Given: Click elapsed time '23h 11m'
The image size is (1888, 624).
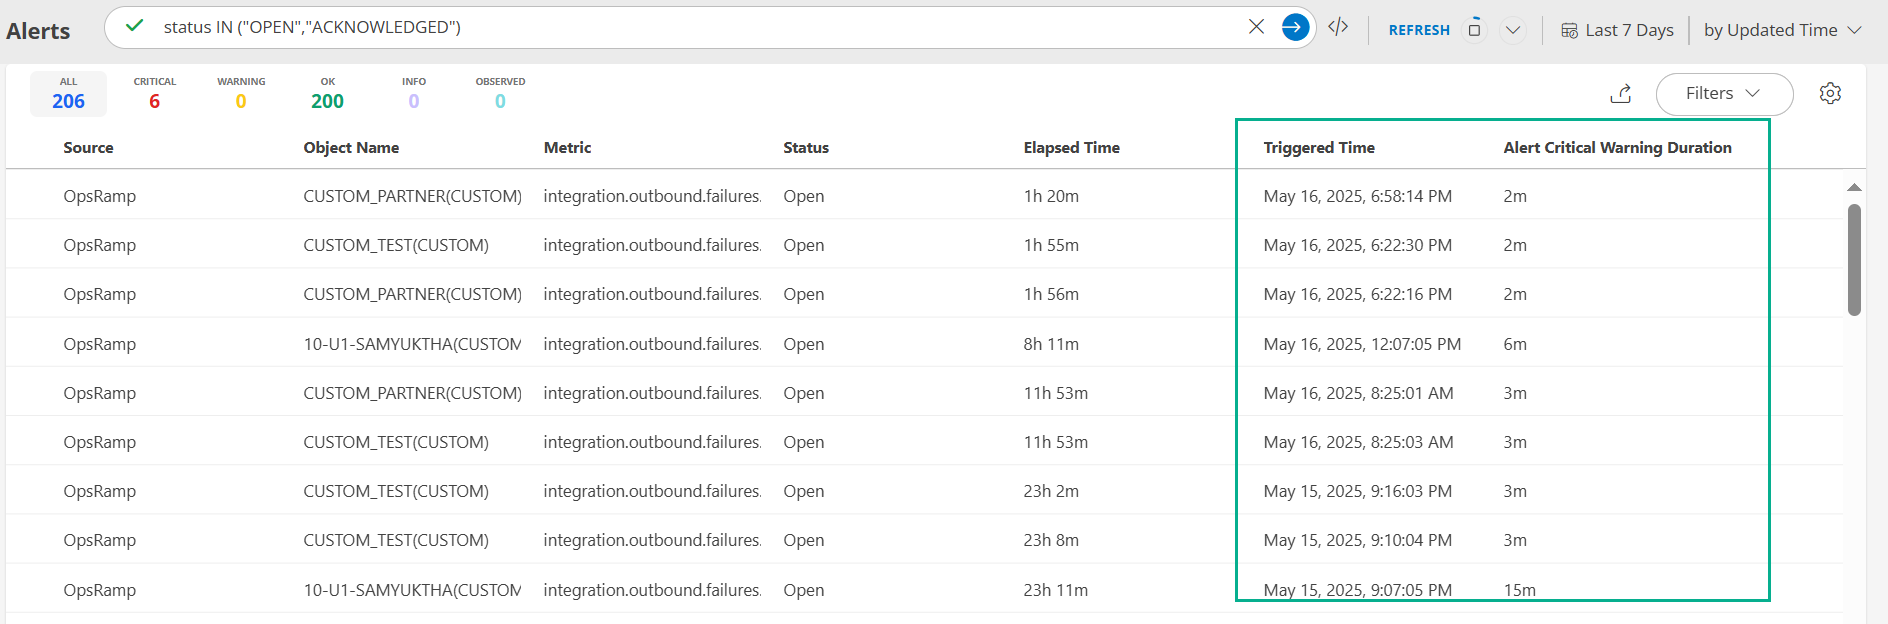Looking at the screenshot, I should click(1055, 590).
